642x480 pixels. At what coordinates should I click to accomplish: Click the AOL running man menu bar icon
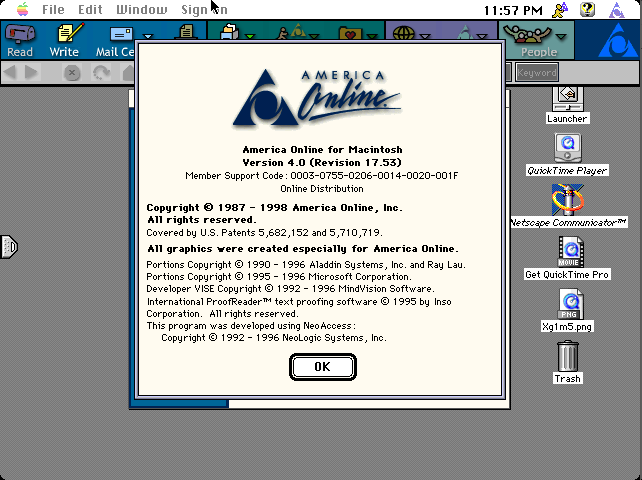(560, 9)
